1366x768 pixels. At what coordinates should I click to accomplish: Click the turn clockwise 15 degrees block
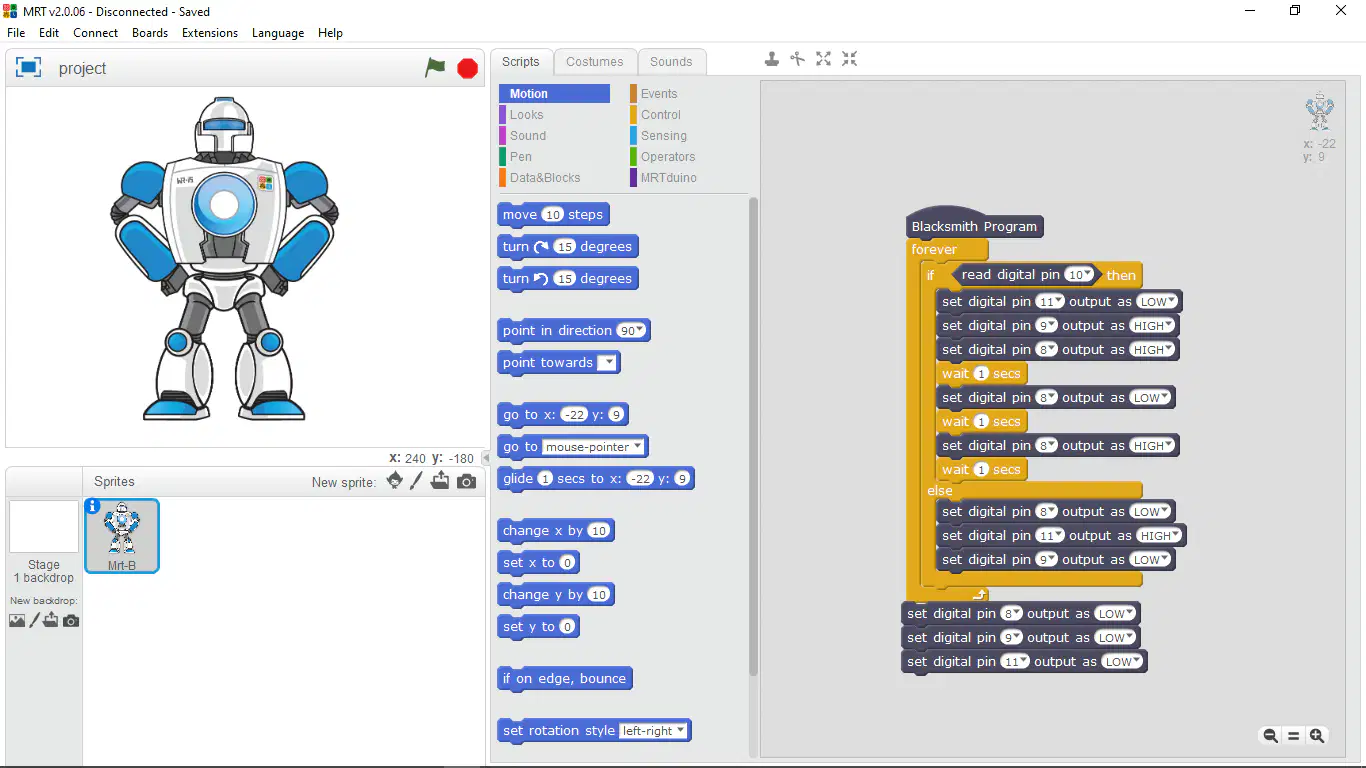pos(567,247)
